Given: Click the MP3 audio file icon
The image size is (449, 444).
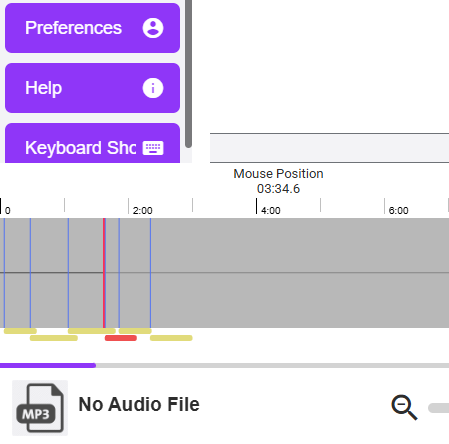Looking at the screenshot, I should point(40,408).
